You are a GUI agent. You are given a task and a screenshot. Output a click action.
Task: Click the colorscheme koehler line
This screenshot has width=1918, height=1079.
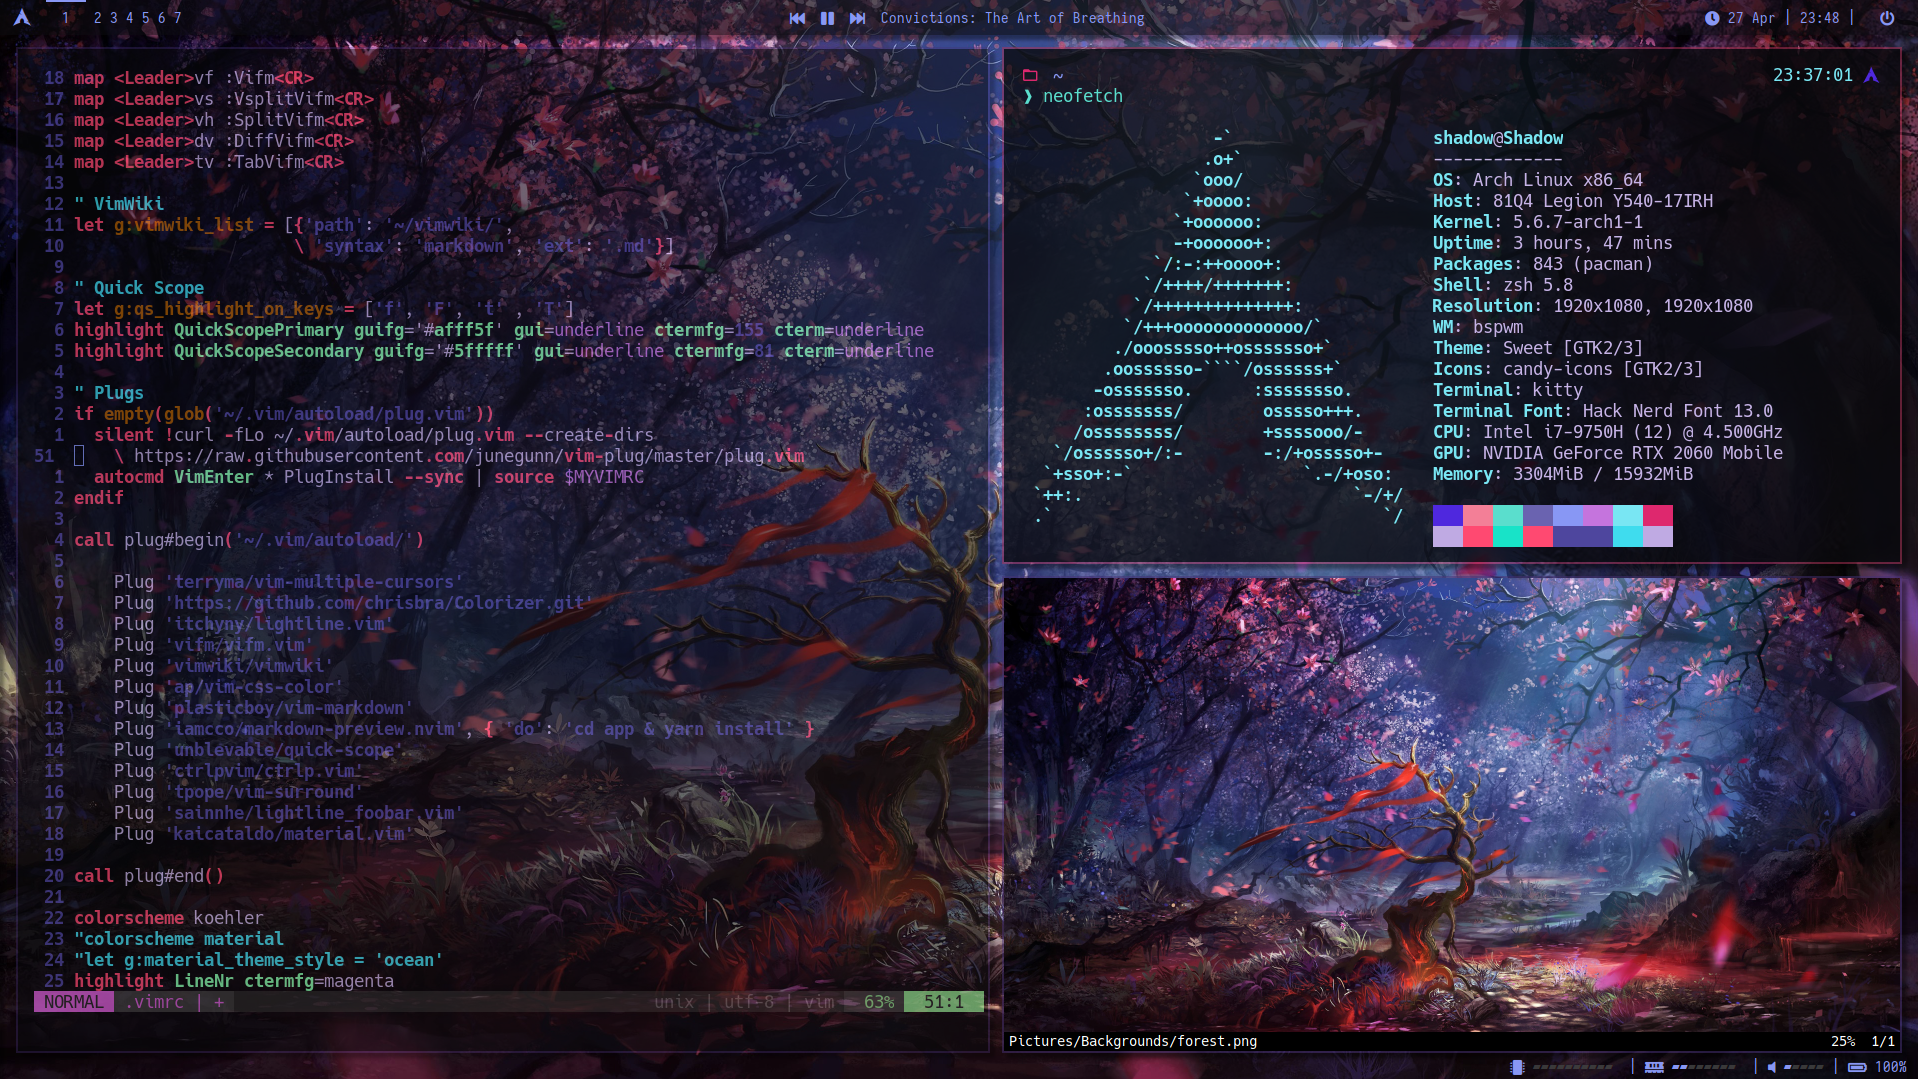pos(169,918)
